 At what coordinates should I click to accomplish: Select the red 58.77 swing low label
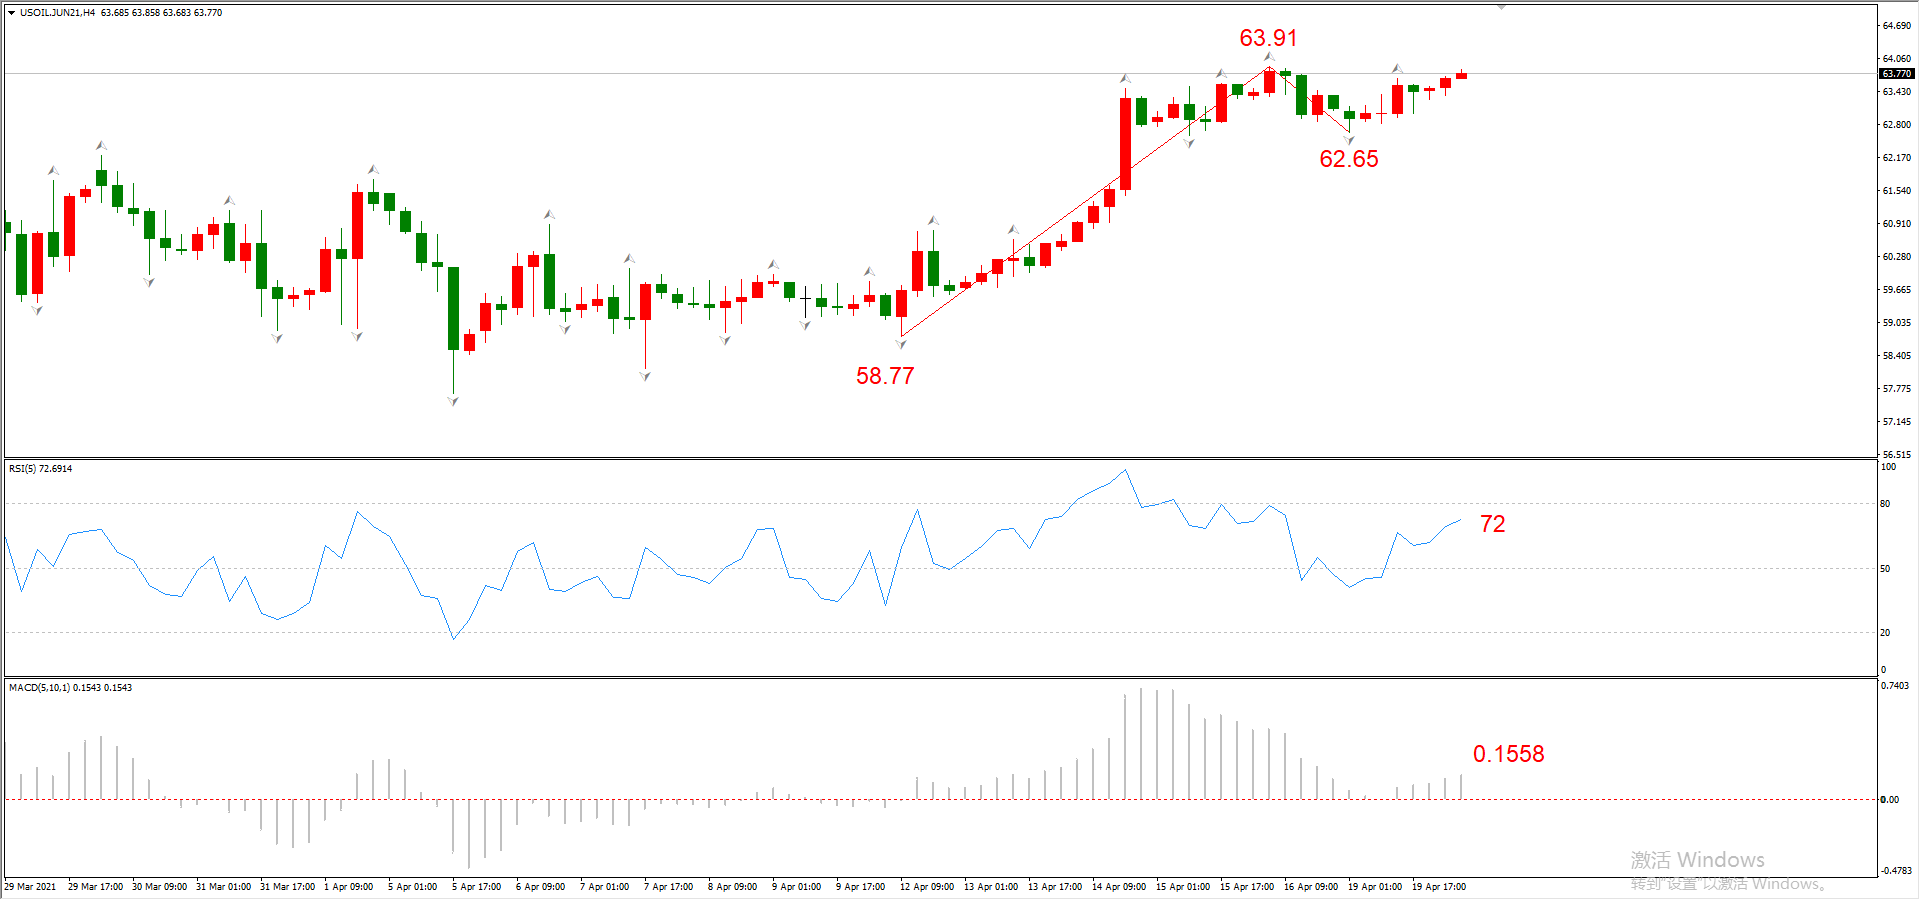[x=885, y=376]
